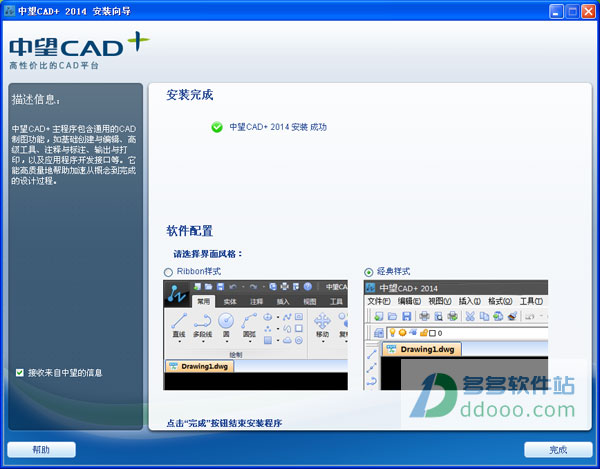Click the 描述信息 heading in the left panel
This screenshot has height=469, width=600.
[x=36, y=99]
